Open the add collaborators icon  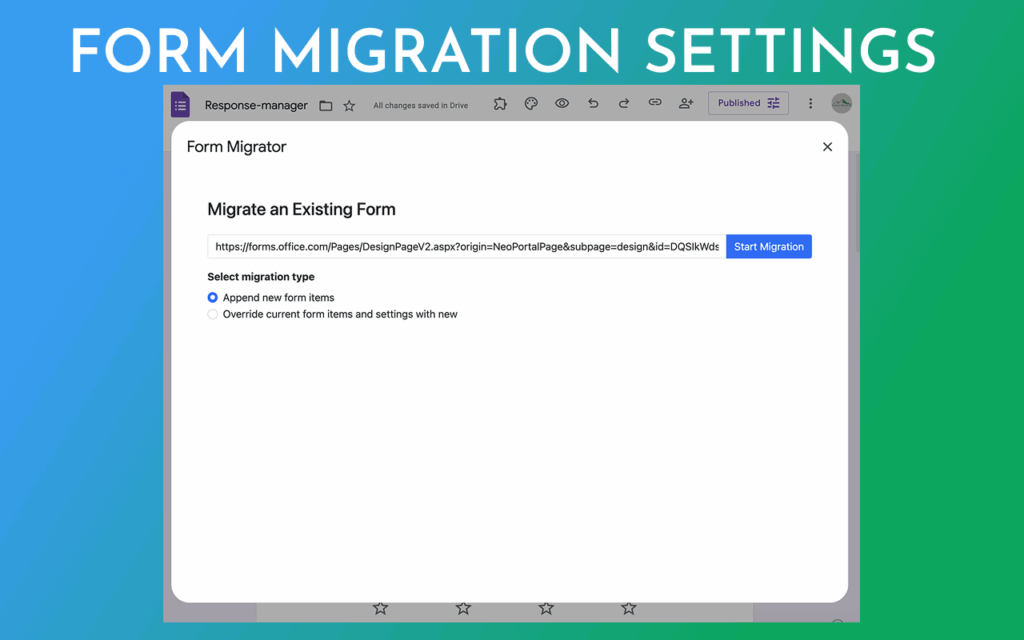click(x=686, y=103)
